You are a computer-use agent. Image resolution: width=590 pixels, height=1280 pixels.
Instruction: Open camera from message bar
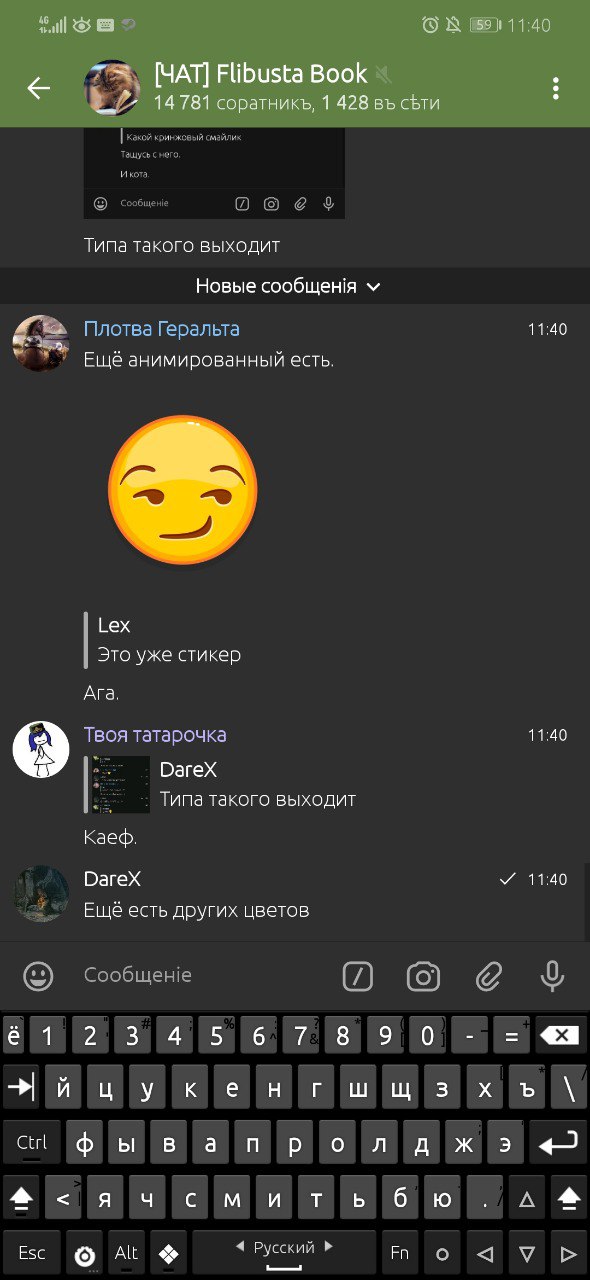click(x=423, y=976)
